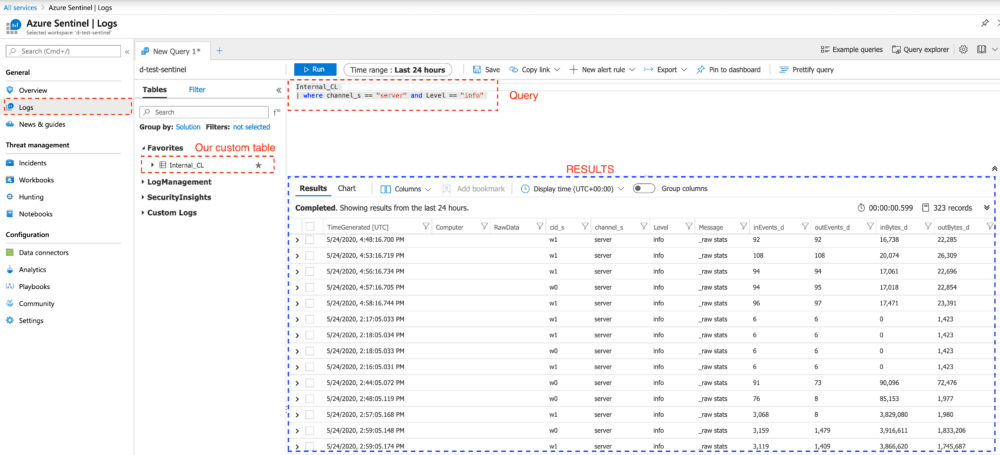The height and width of the screenshot is (455, 1000).
Task: Check the row for 4:56:16.734 PM
Action: click(x=310, y=272)
